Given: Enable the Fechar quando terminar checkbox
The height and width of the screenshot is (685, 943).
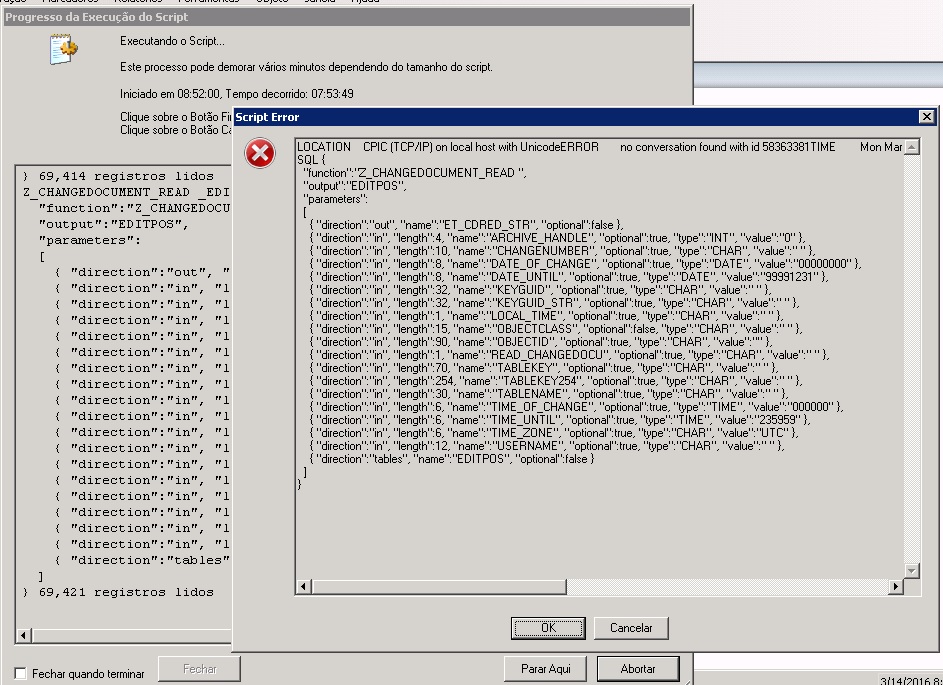Looking at the screenshot, I should pos(20,674).
